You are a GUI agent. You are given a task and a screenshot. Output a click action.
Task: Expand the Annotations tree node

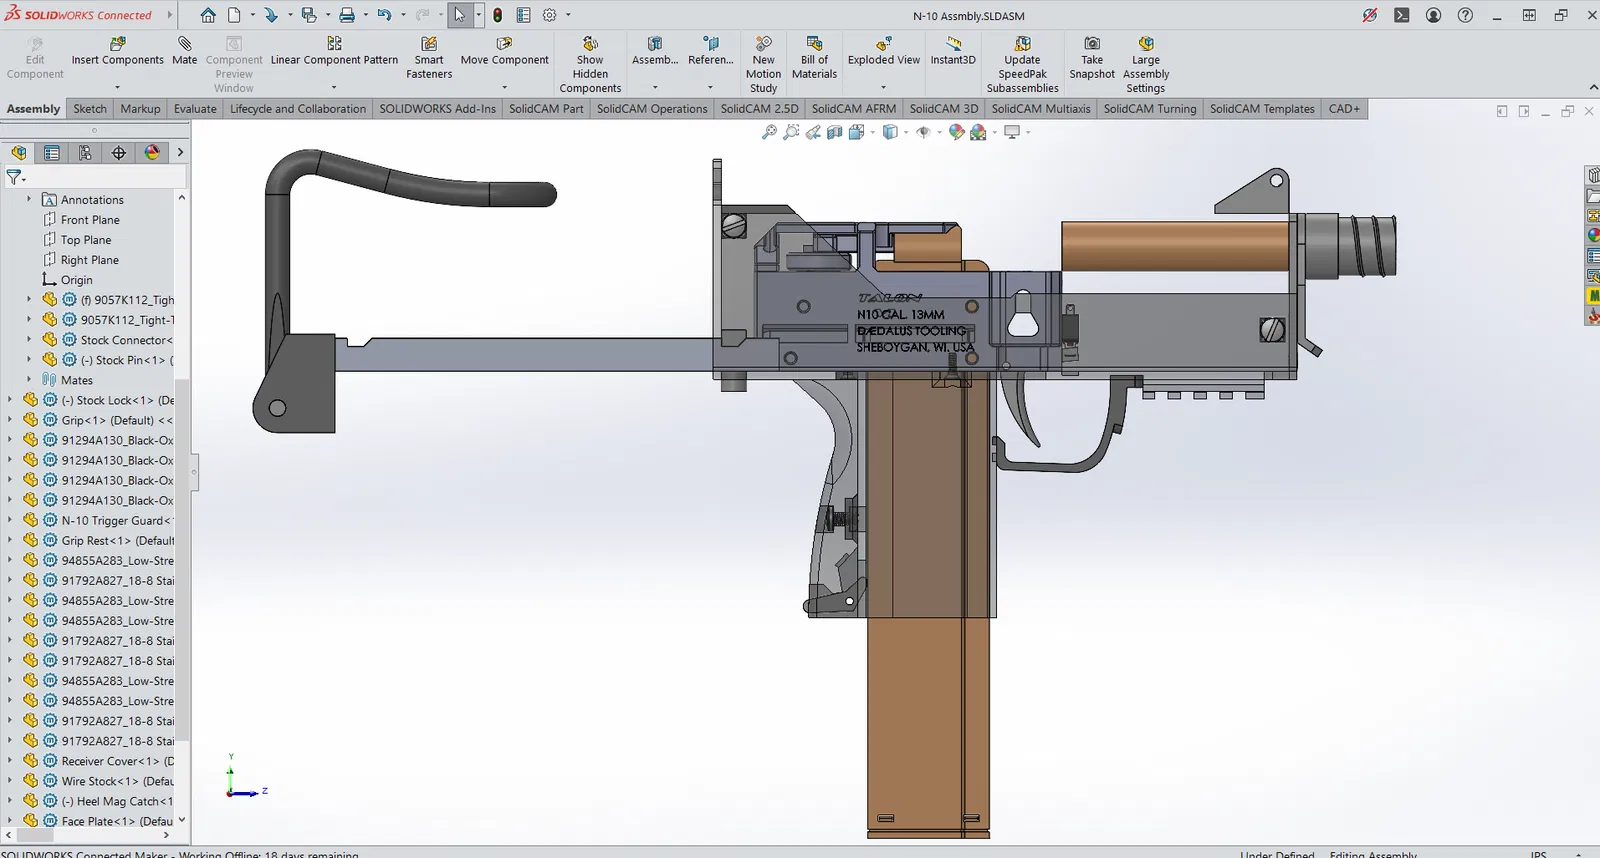point(29,200)
